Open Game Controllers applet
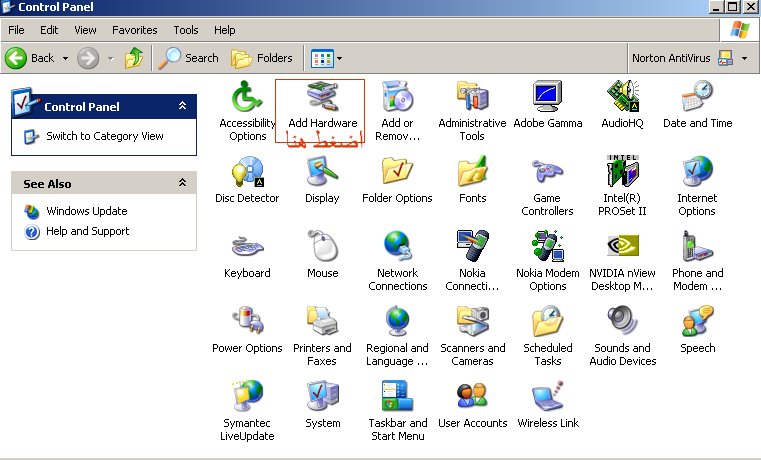 pos(547,186)
